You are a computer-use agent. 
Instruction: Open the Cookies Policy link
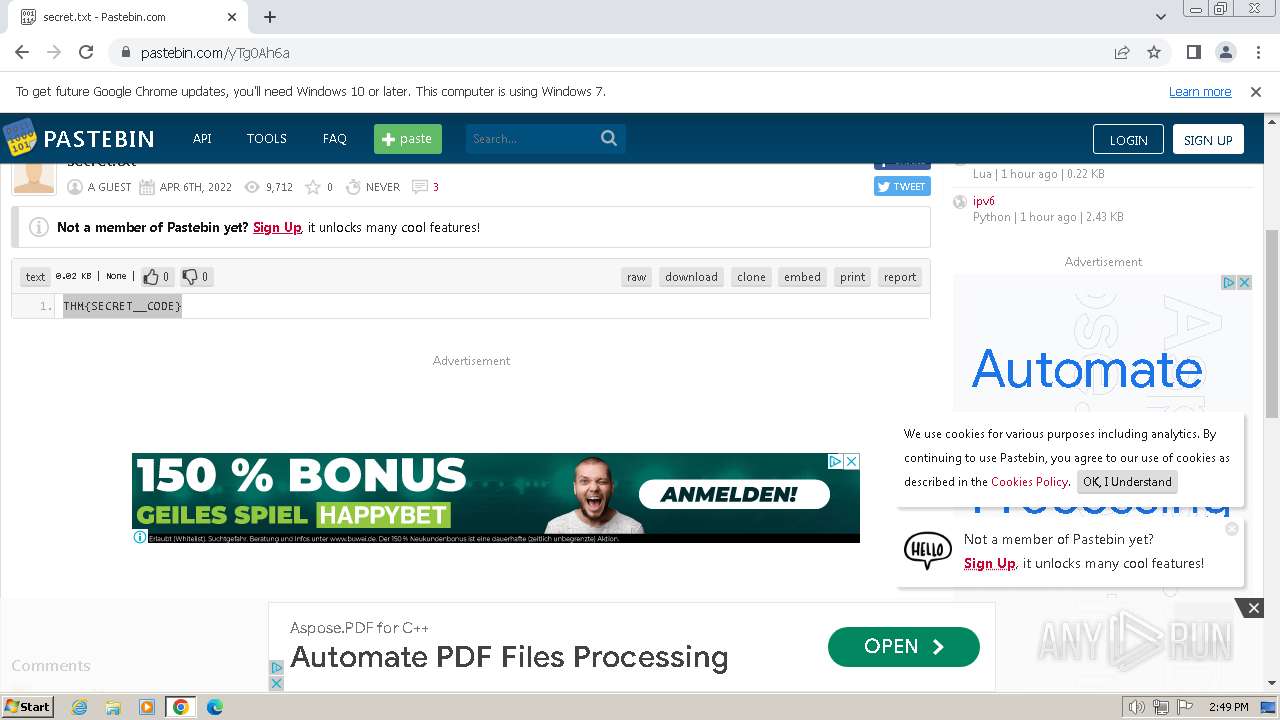tap(1029, 482)
